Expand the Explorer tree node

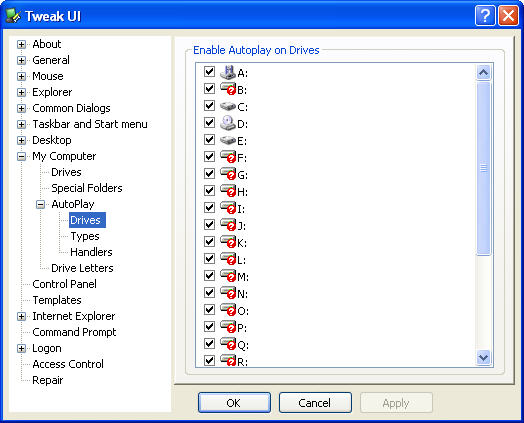coord(21,93)
